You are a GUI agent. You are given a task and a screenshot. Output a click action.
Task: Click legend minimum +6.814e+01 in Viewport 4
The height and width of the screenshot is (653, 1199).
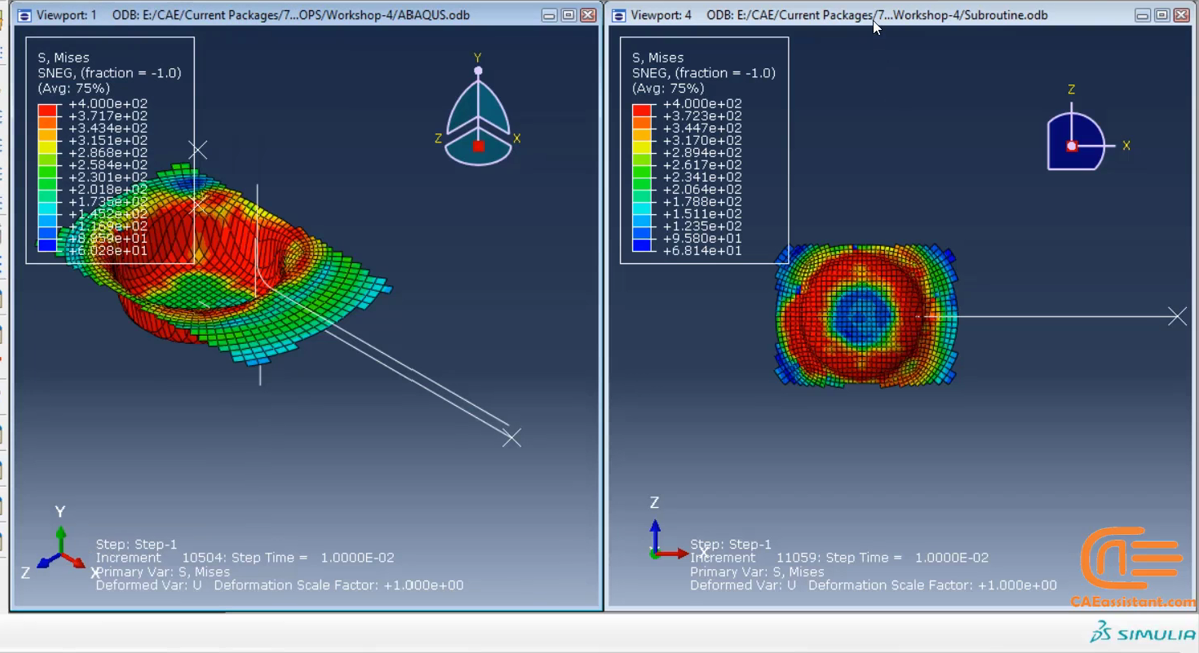point(702,251)
